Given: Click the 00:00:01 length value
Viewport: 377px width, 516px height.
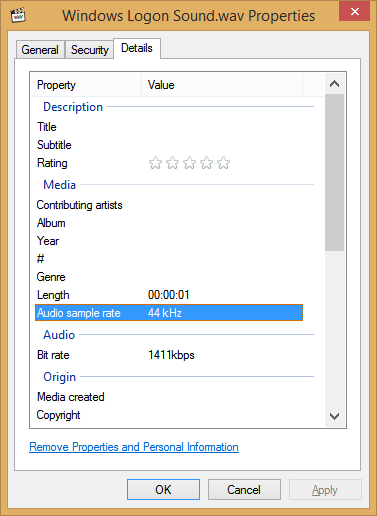Looking at the screenshot, I should coord(169,295).
